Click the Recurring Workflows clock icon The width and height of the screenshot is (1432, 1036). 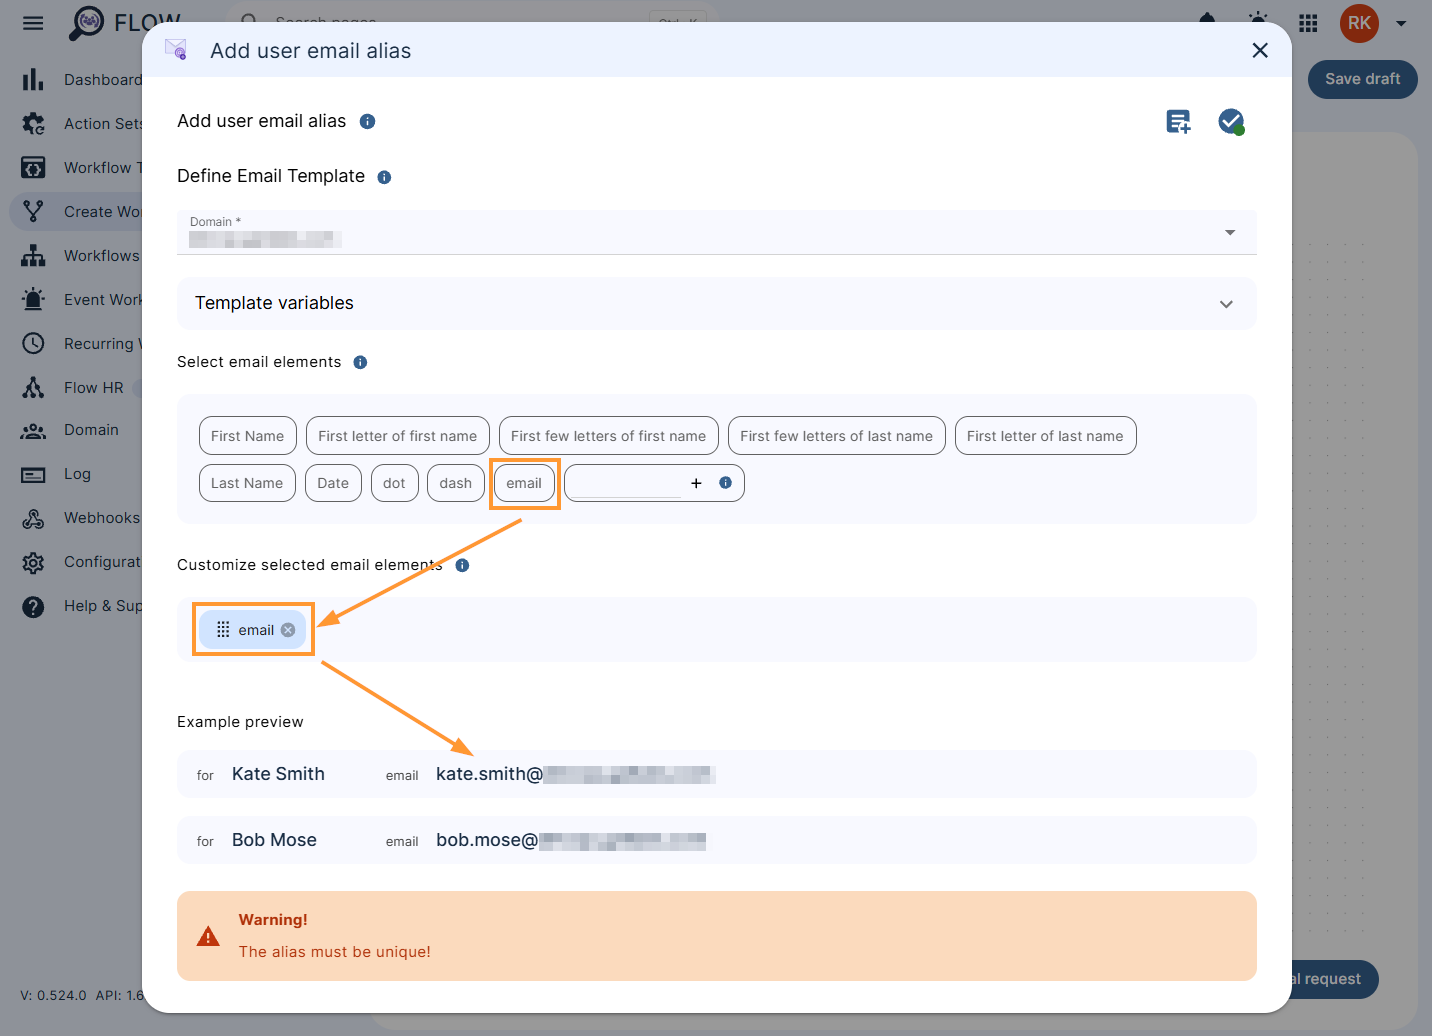point(33,344)
